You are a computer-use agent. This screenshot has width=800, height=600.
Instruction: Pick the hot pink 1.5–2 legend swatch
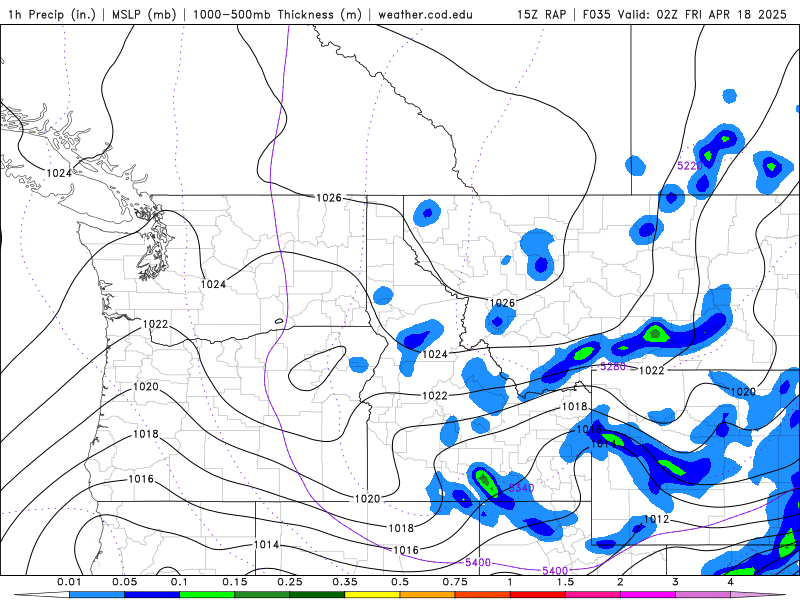[x=593, y=595]
